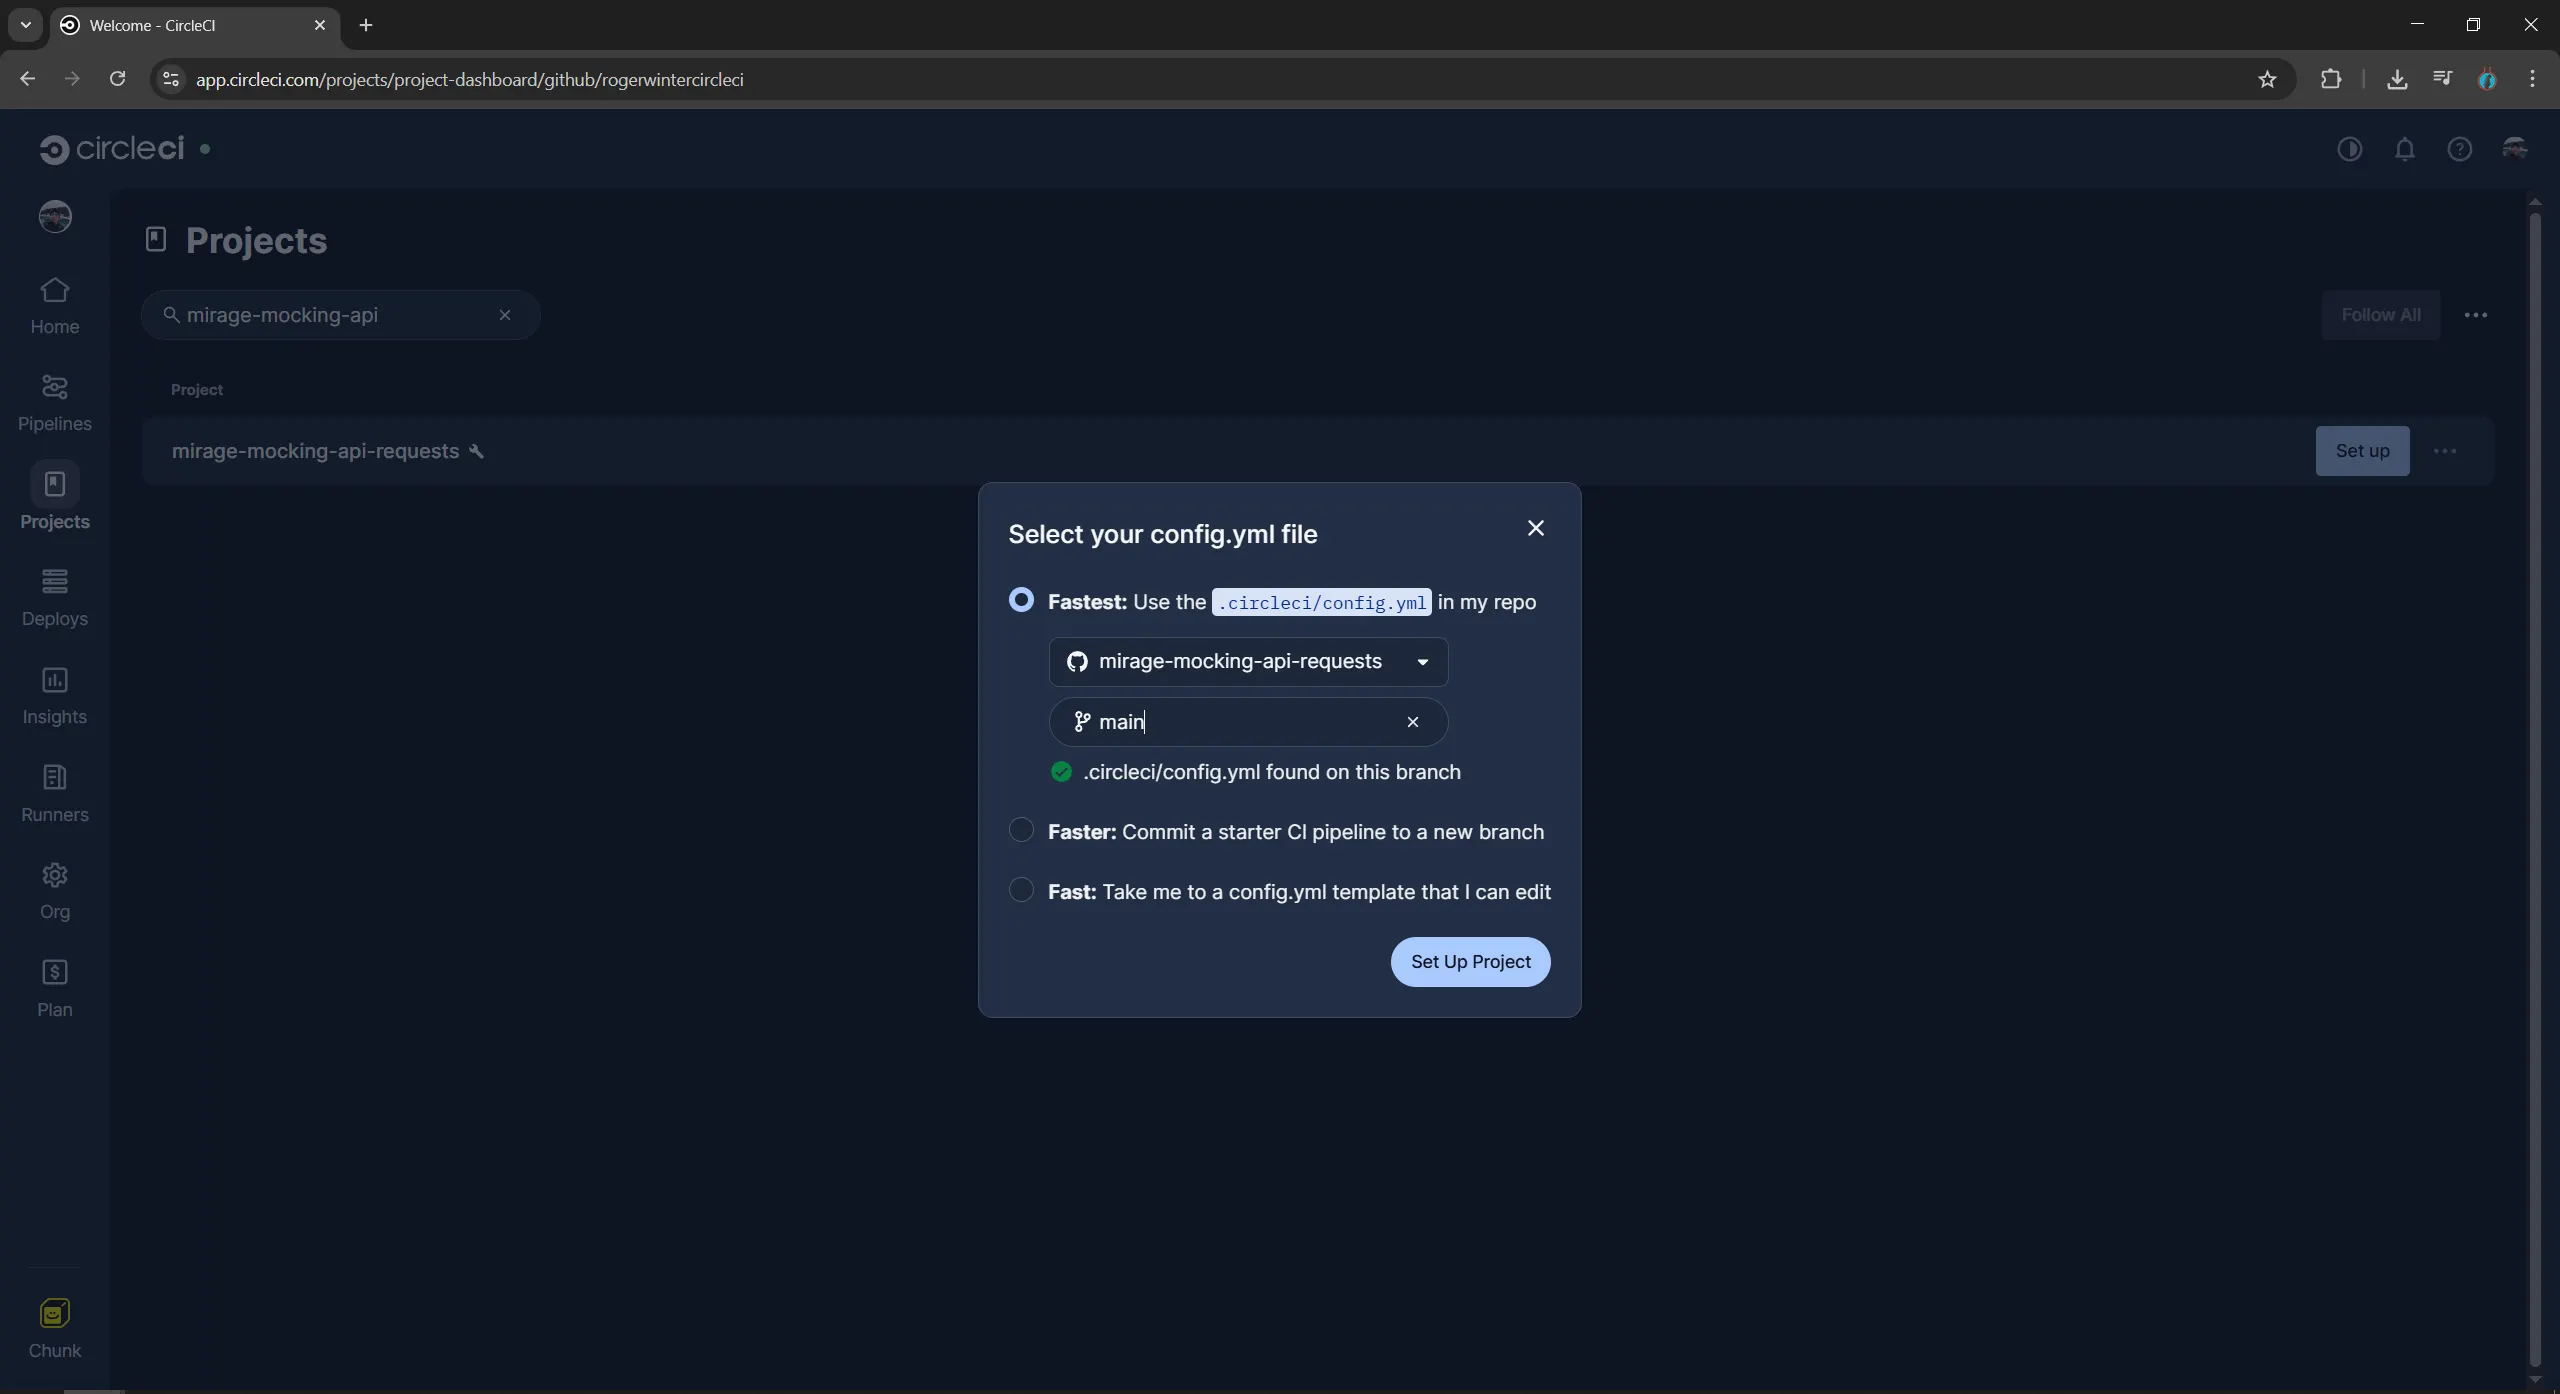This screenshot has width=2560, height=1394.
Task: Open Chunk assistant icon
Action: tap(54, 1329)
